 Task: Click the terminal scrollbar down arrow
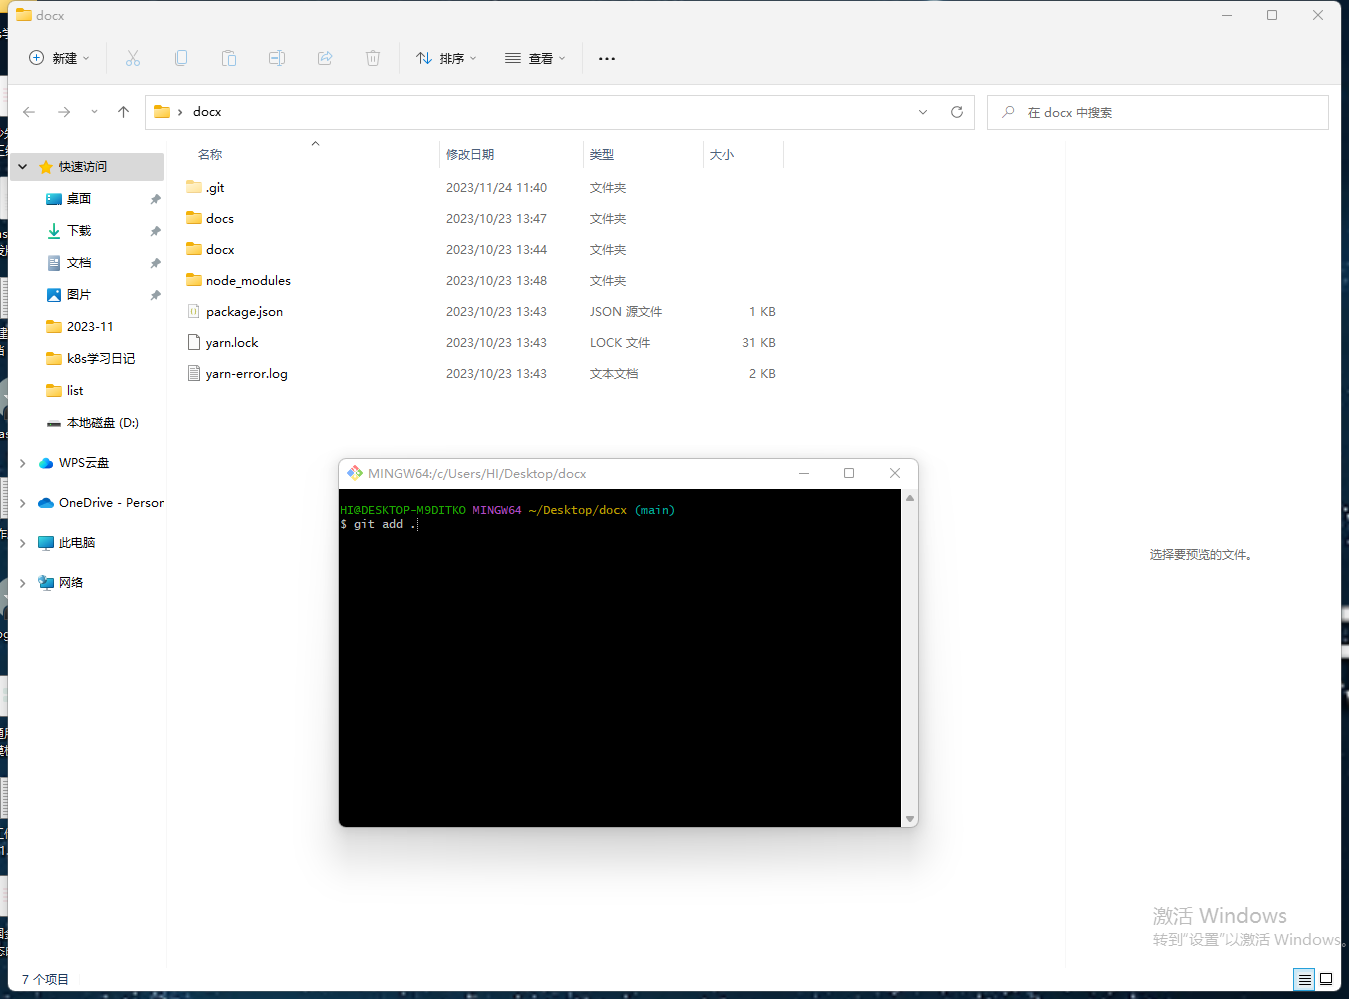click(x=910, y=819)
